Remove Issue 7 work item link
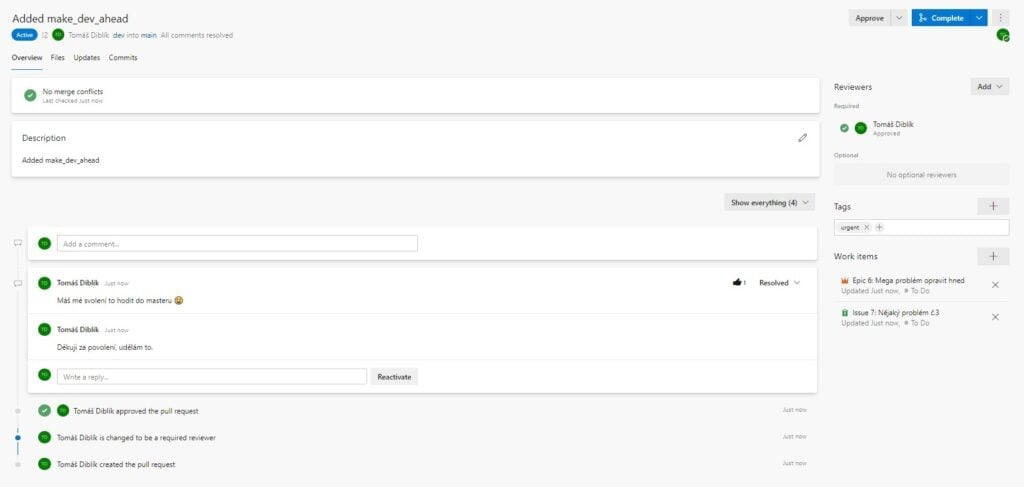The image size is (1024, 487). [995, 317]
